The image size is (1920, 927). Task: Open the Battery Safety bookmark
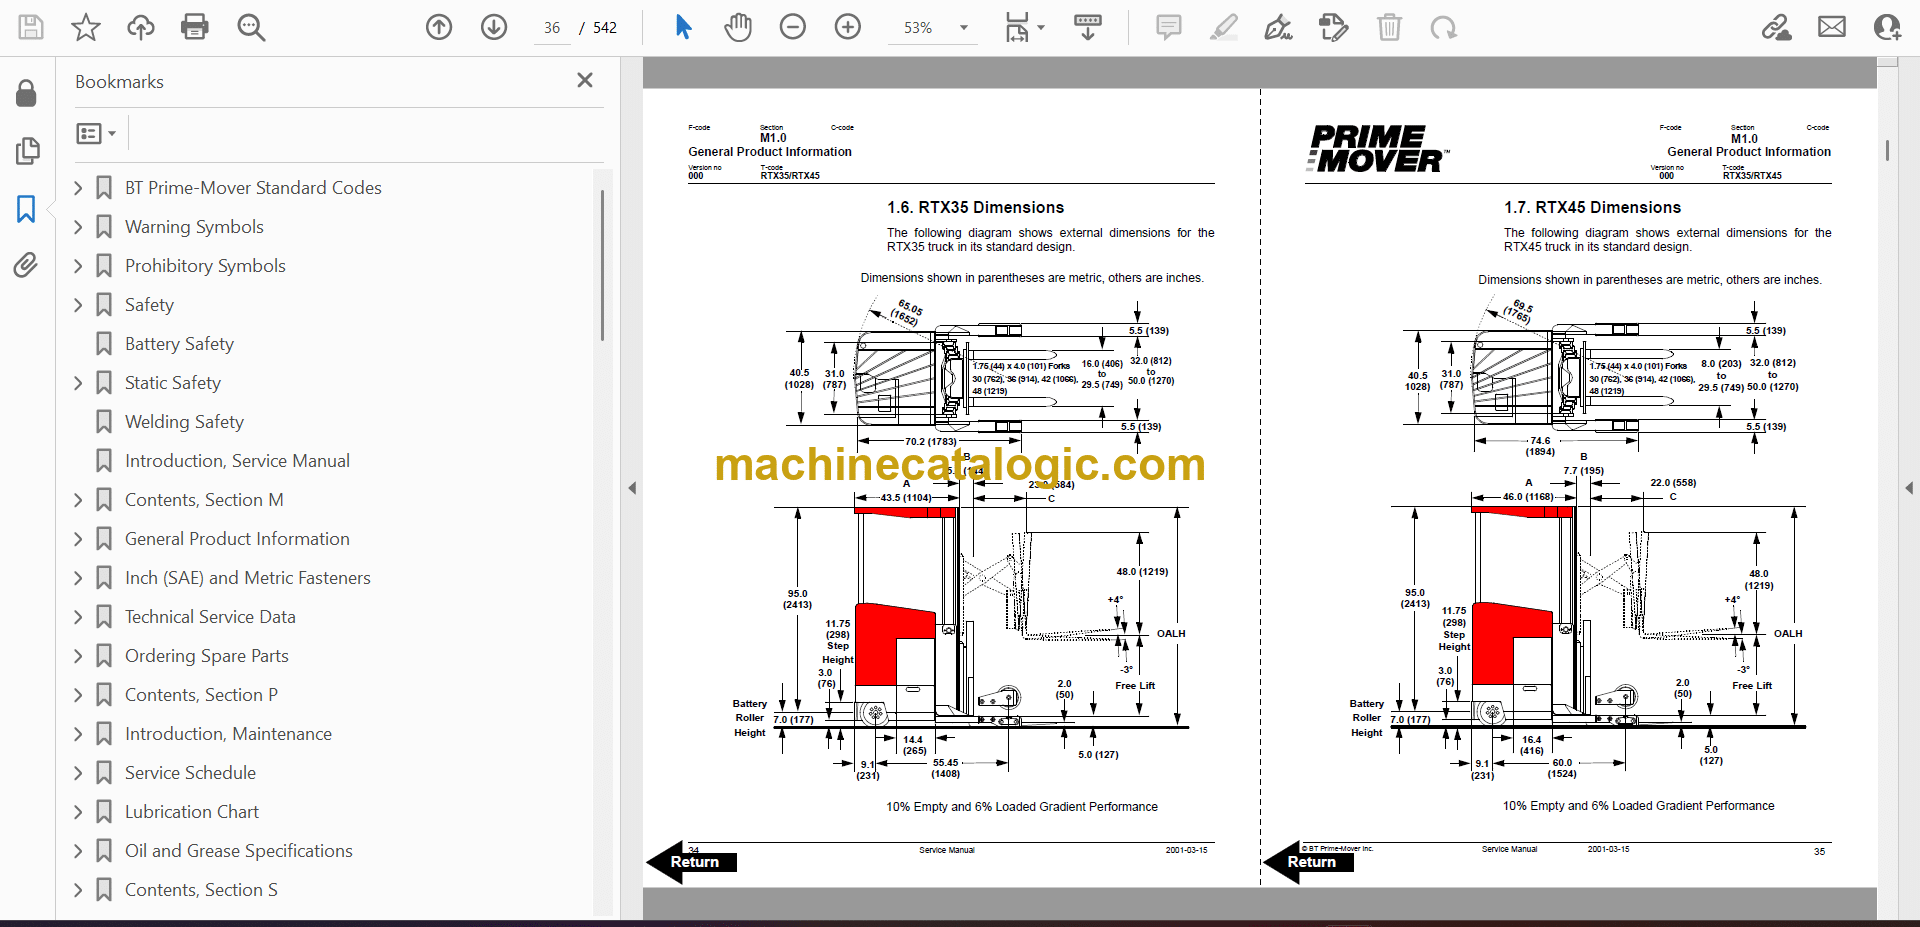[179, 344]
